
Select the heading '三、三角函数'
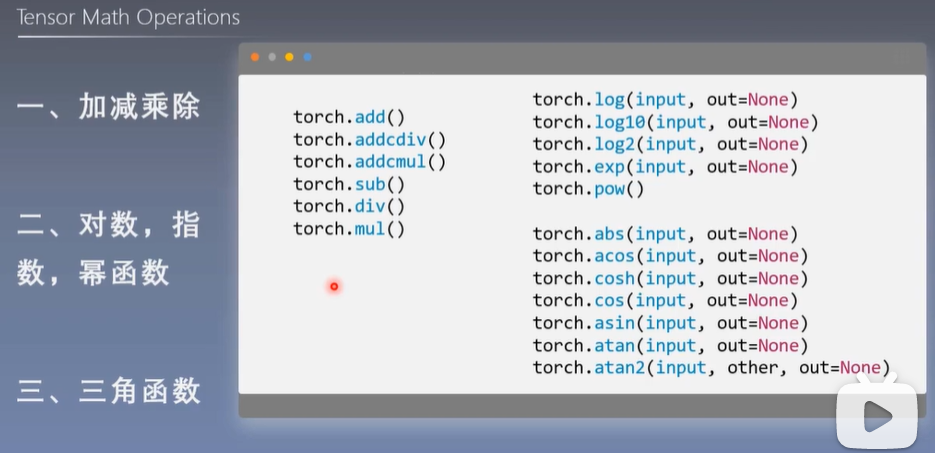click(109, 392)
